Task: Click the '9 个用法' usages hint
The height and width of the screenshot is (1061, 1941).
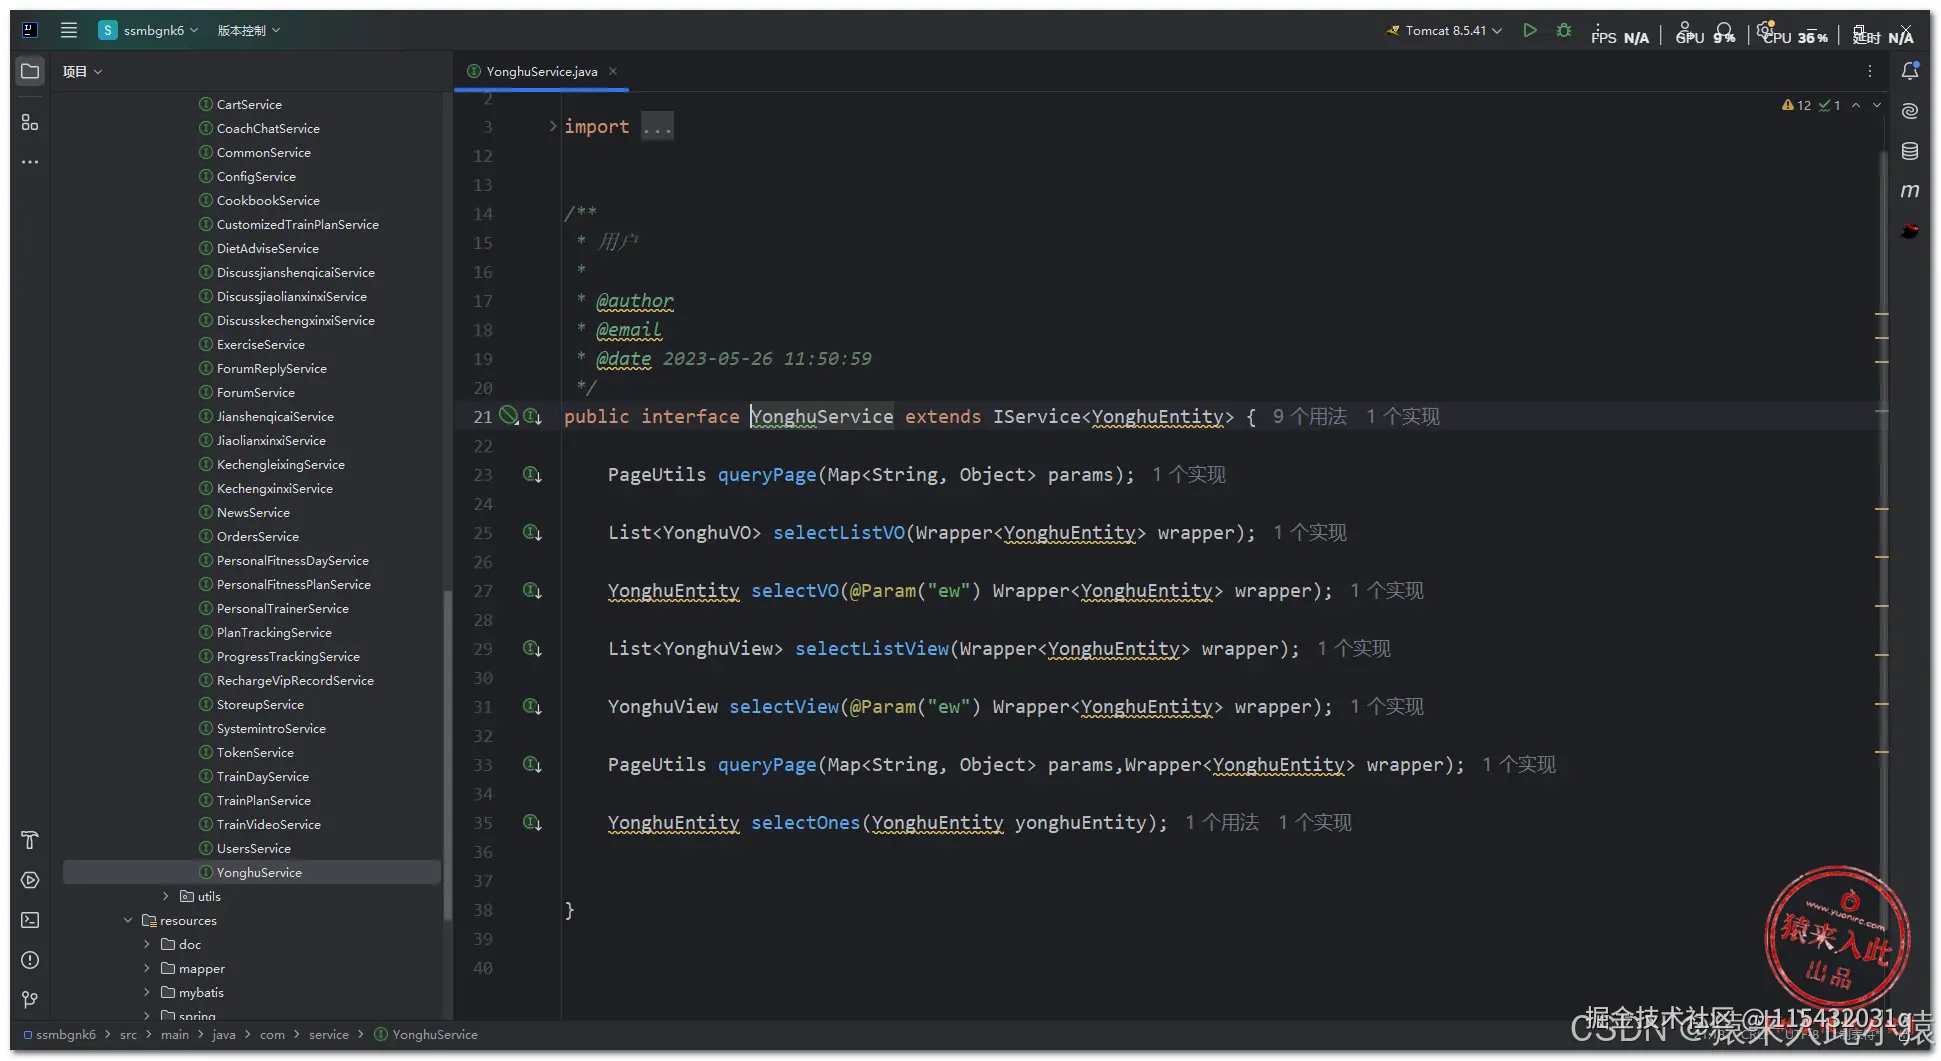Action: [x=1309, y=416]
